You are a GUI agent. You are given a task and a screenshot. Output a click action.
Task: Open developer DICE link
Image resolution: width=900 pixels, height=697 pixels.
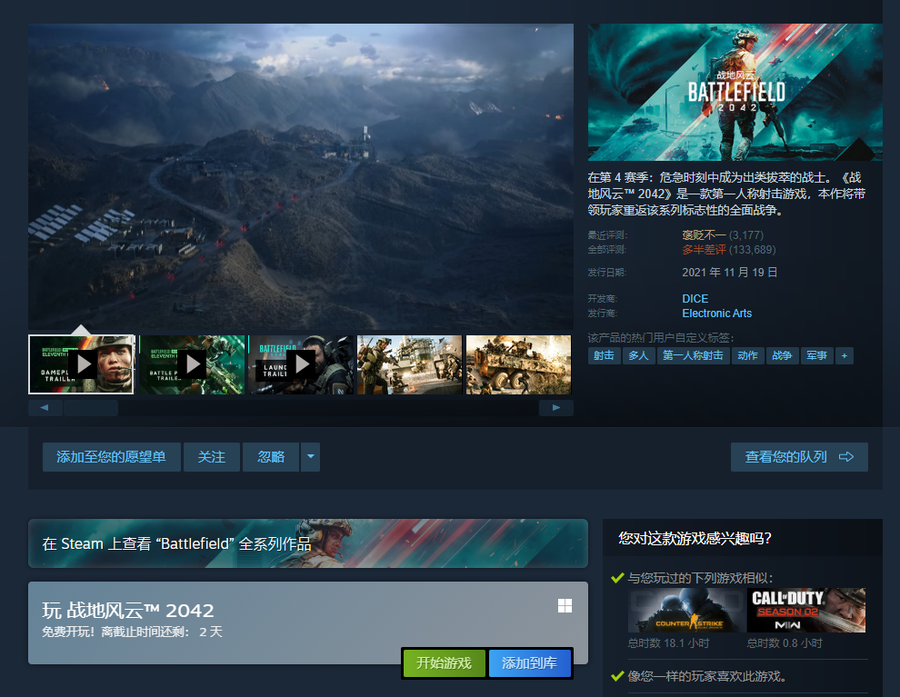click(x=695, y=299)
